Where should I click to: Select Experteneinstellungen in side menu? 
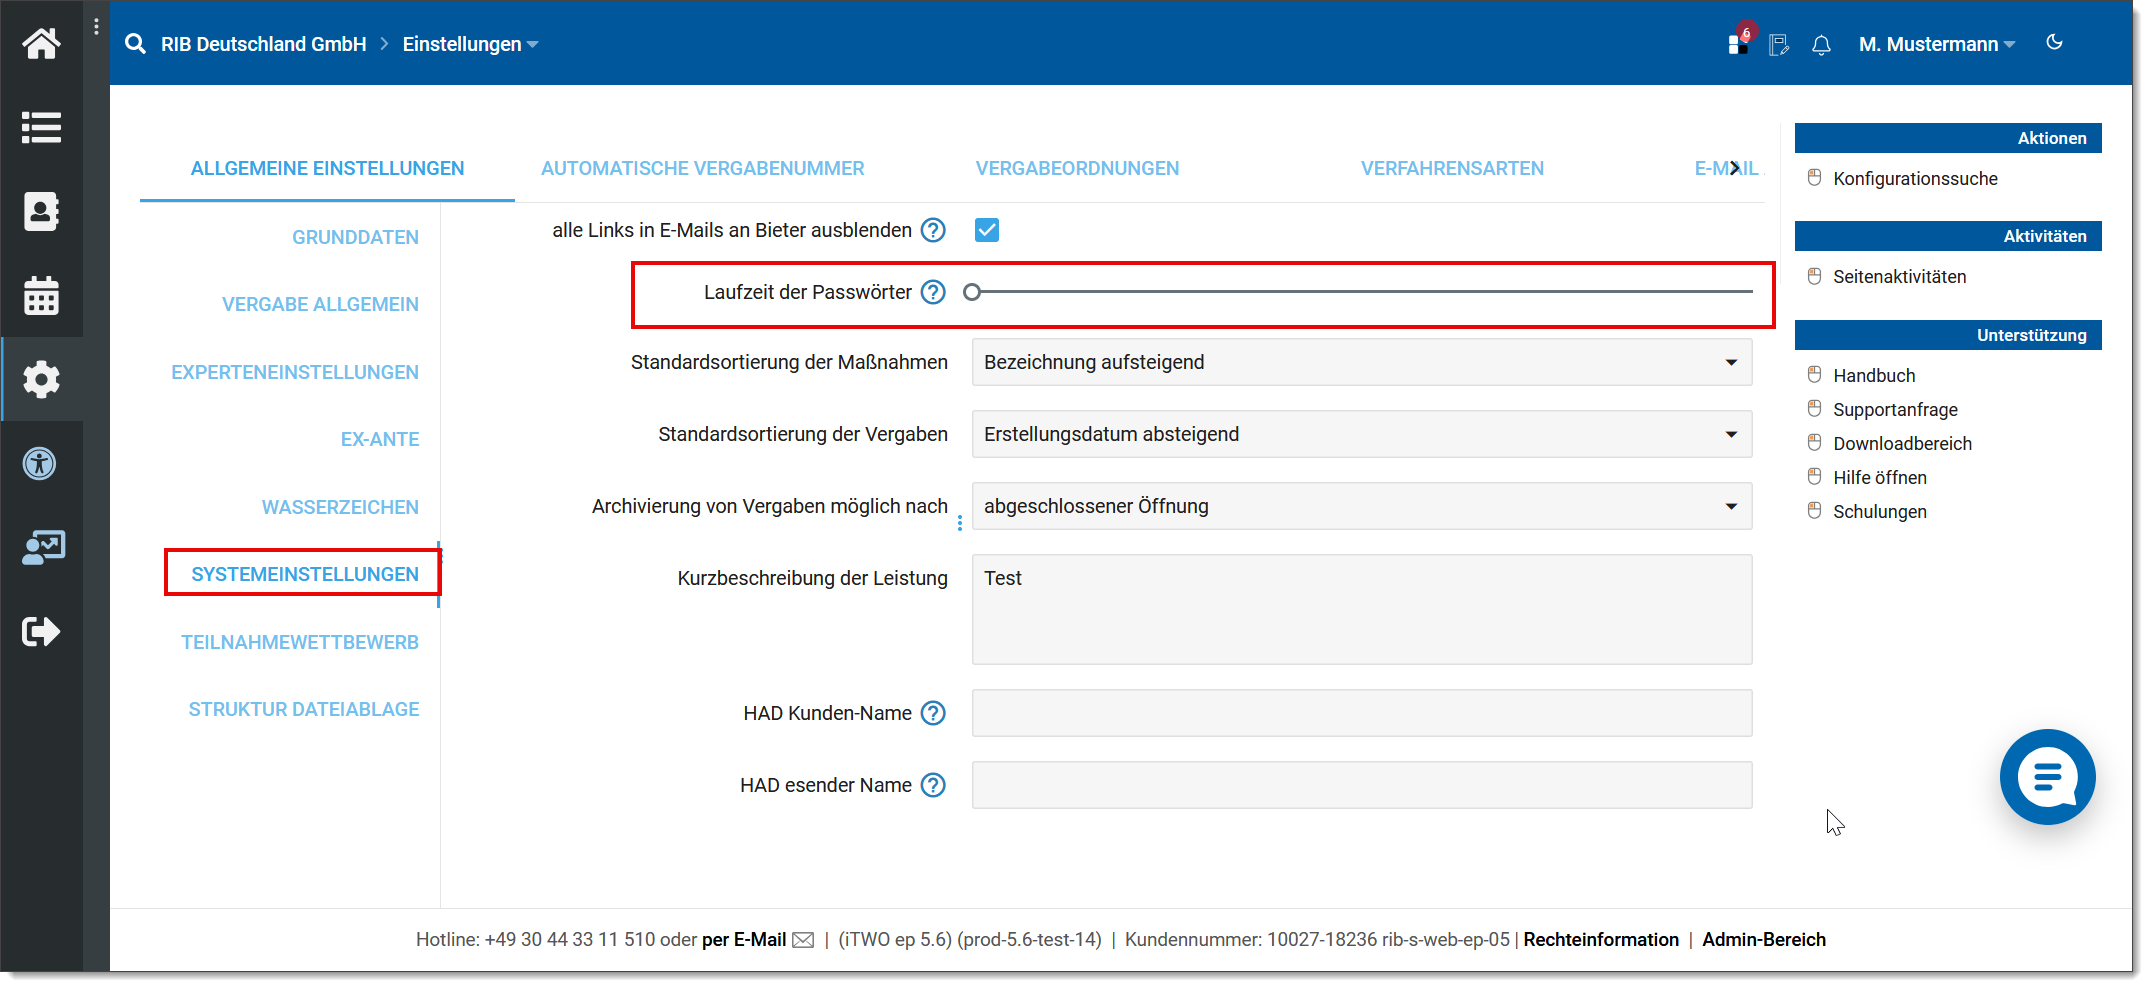pyautogui.click(x=295, y=373)
